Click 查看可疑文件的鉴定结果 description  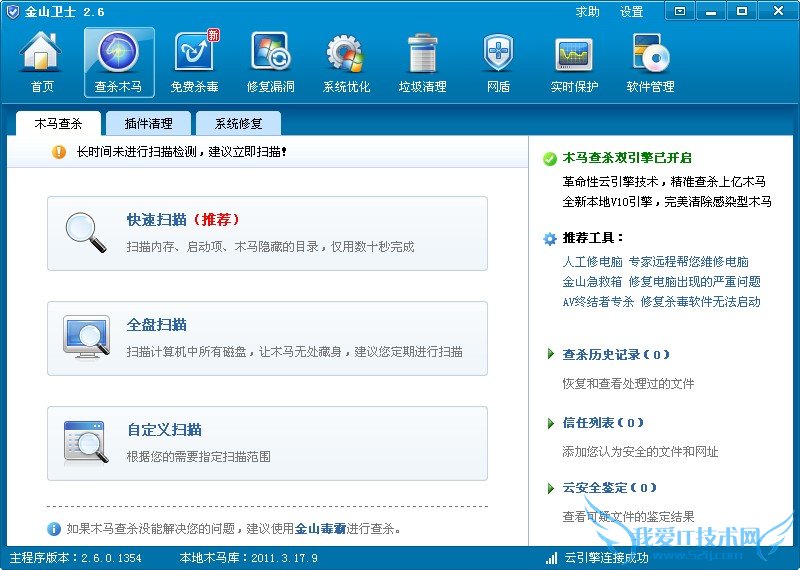(x=628, y=516)
